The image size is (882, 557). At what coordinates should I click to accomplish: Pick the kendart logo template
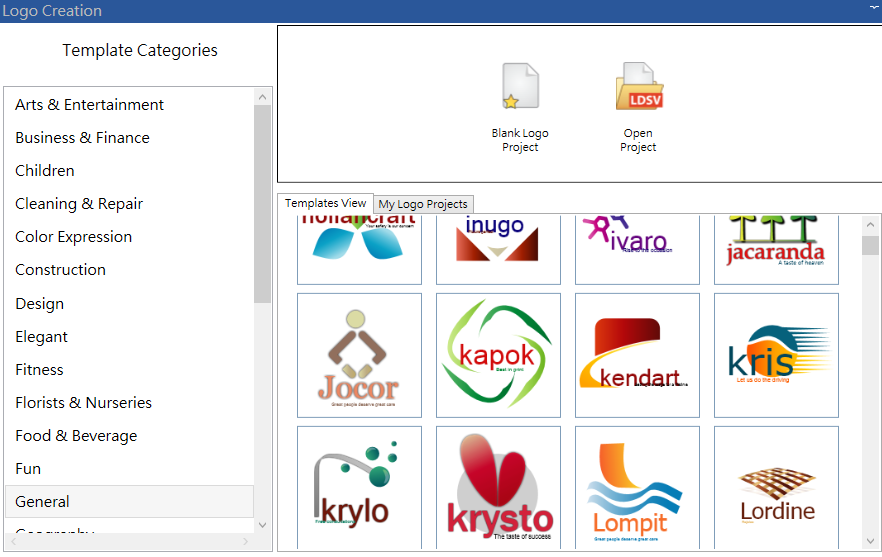(x=637, y=355)
